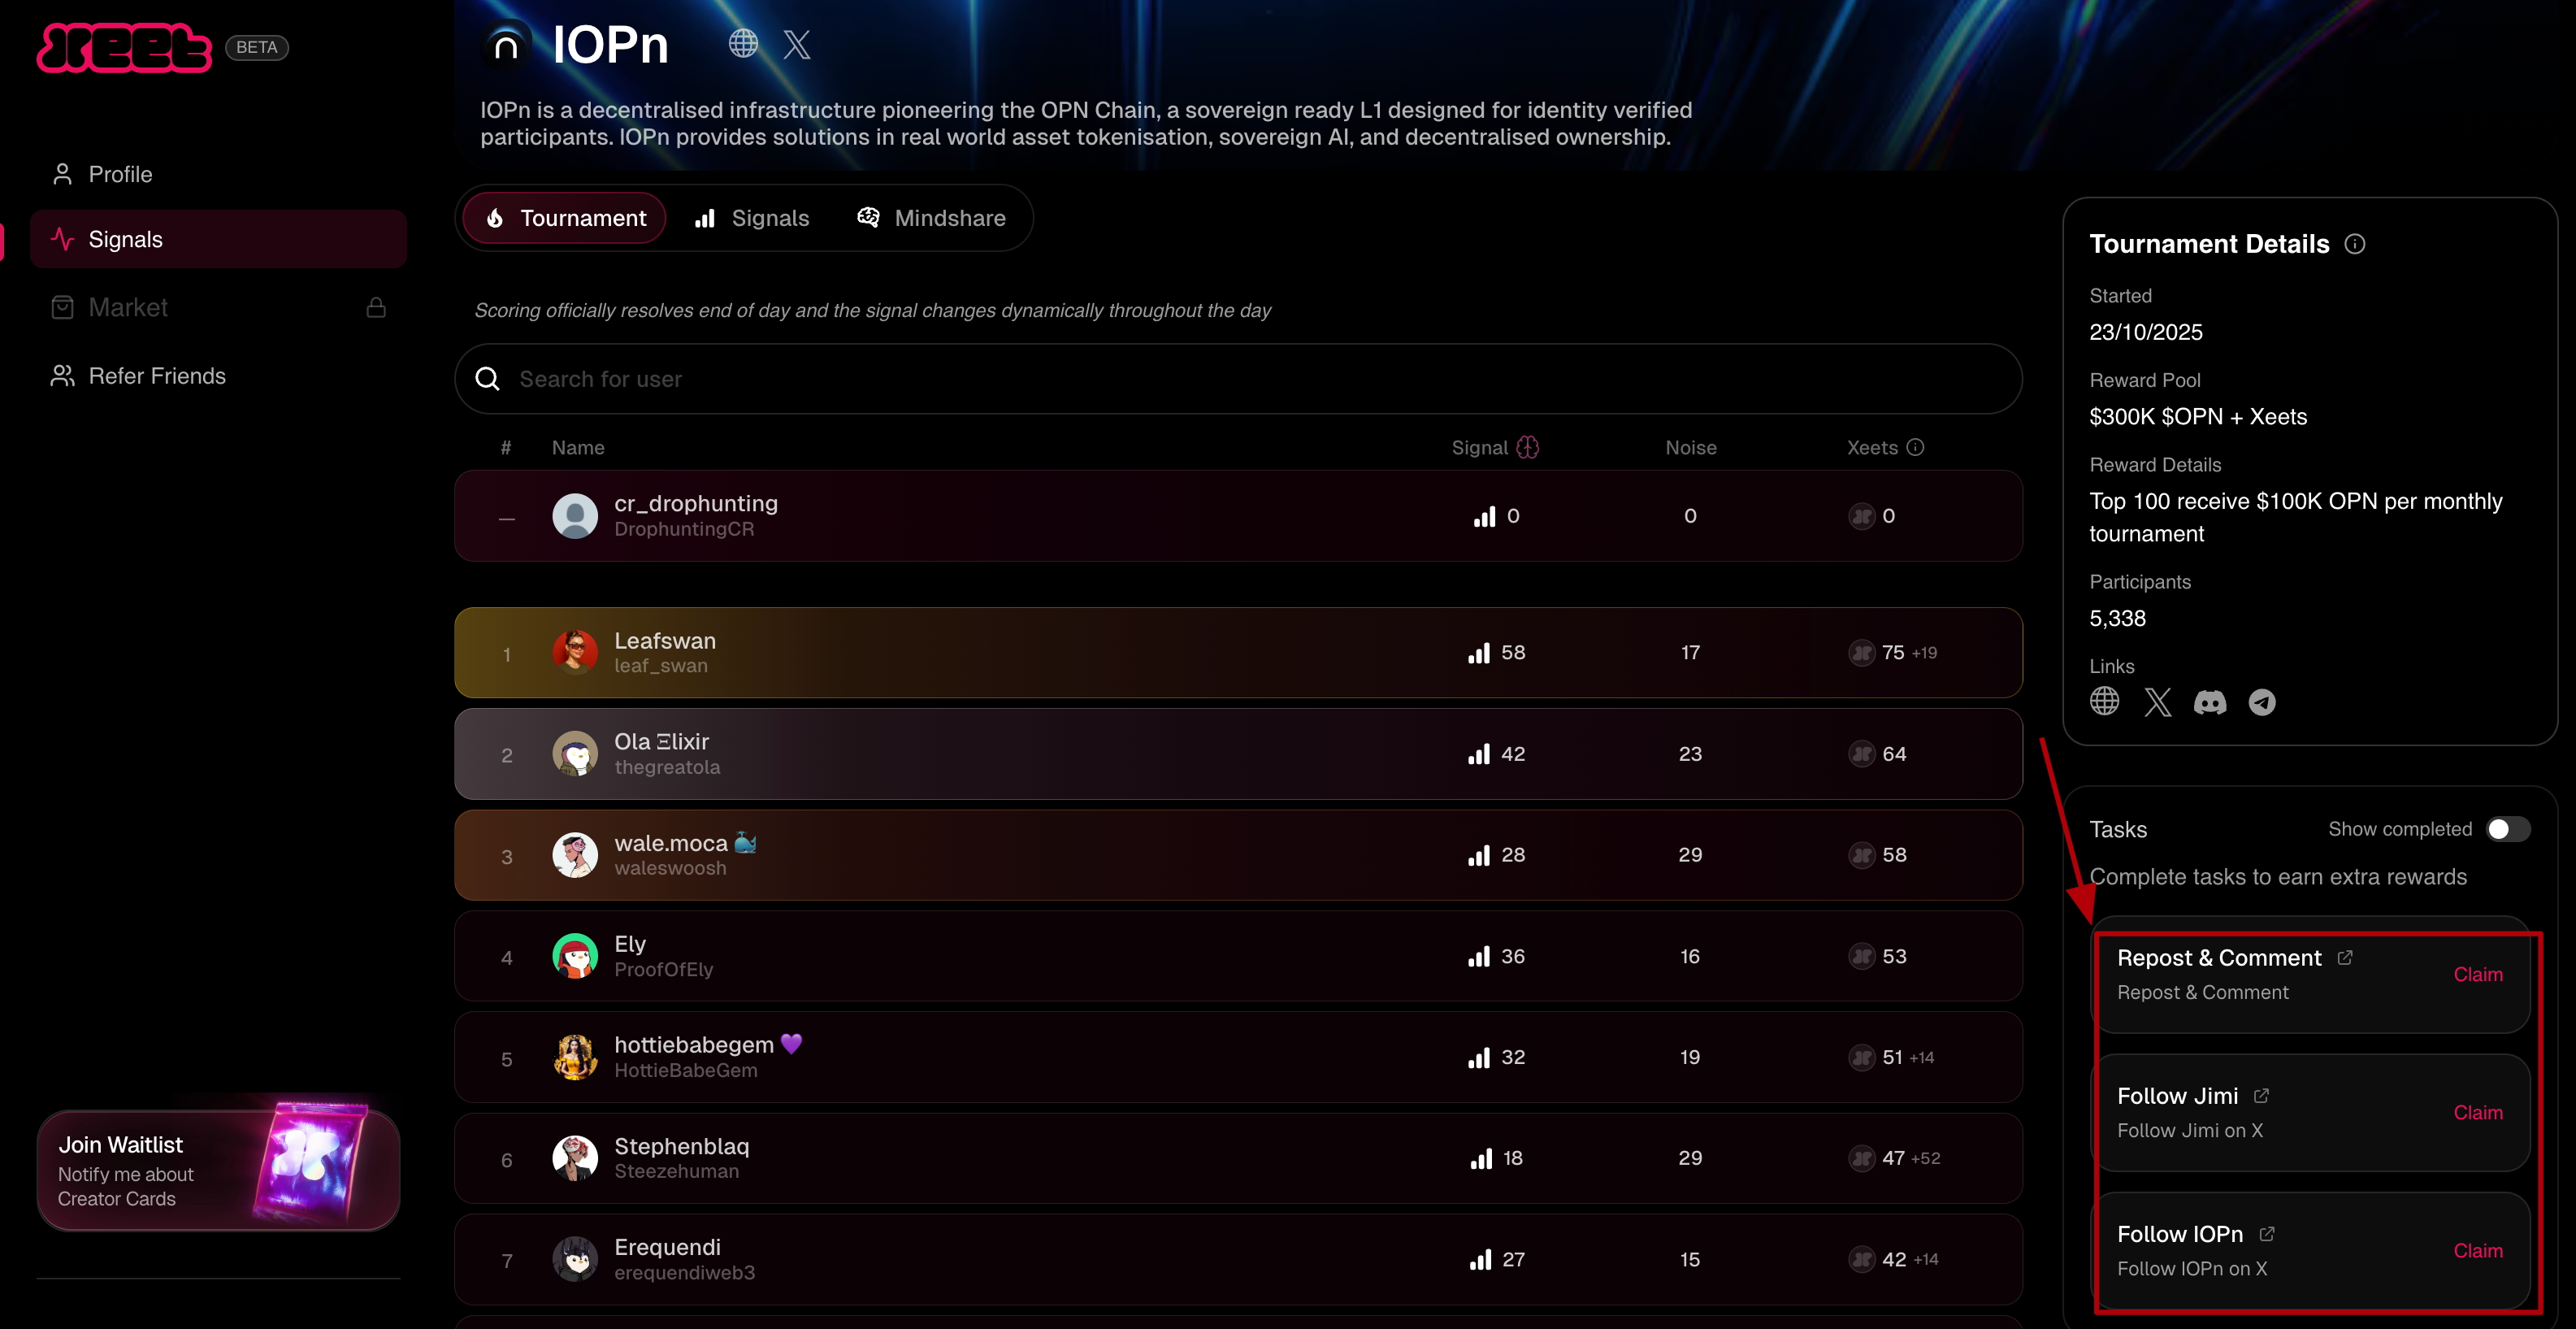Claim the Repost & Comment task reward
This screenshot has height=1329, width=2576.
2477,975
